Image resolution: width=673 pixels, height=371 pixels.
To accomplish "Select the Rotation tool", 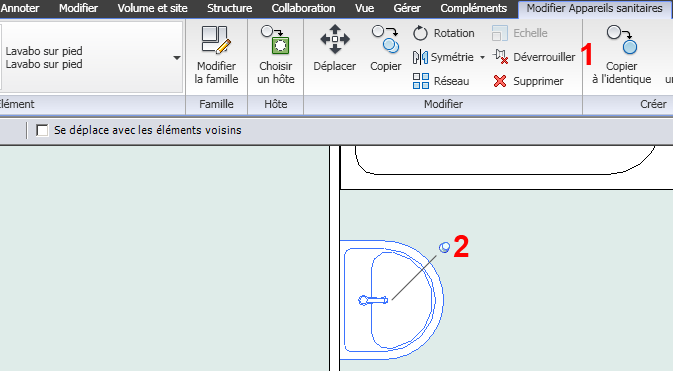I will click(x=443, y=33).
